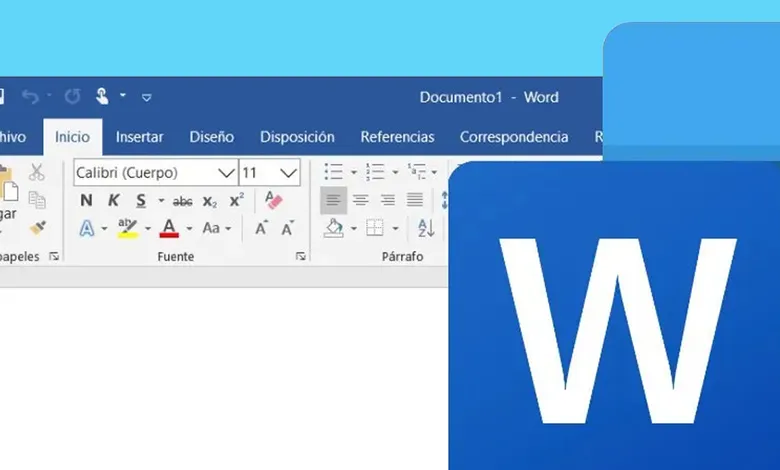Open the underline style dropdown arrow
The height and width of the screenshot is (470, 780).
[x=161, y=201]
